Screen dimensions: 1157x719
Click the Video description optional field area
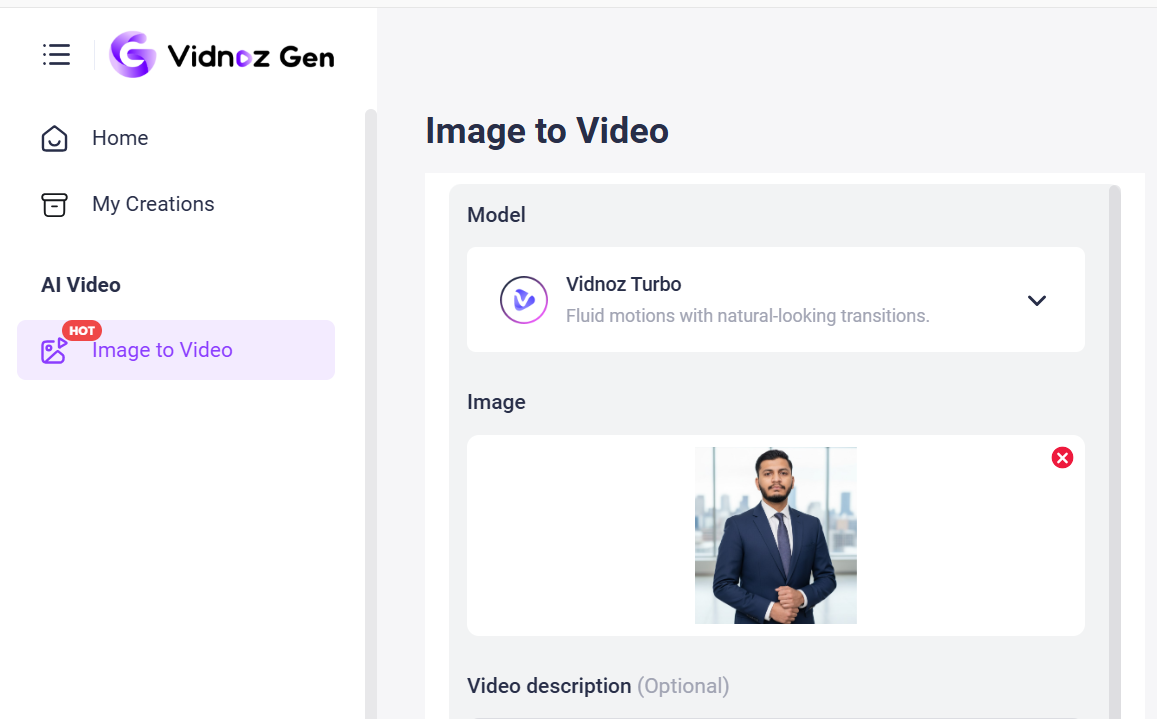tap(597, 686)
